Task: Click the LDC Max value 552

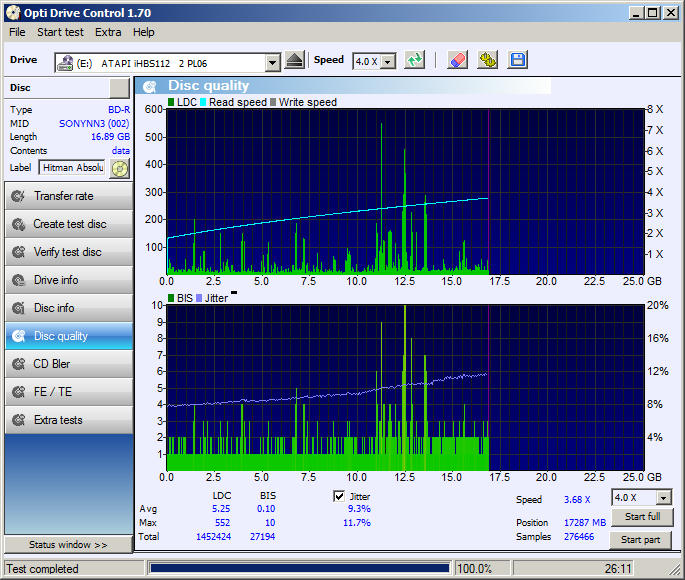Action: pyautogui.click(x=222, y=523)
